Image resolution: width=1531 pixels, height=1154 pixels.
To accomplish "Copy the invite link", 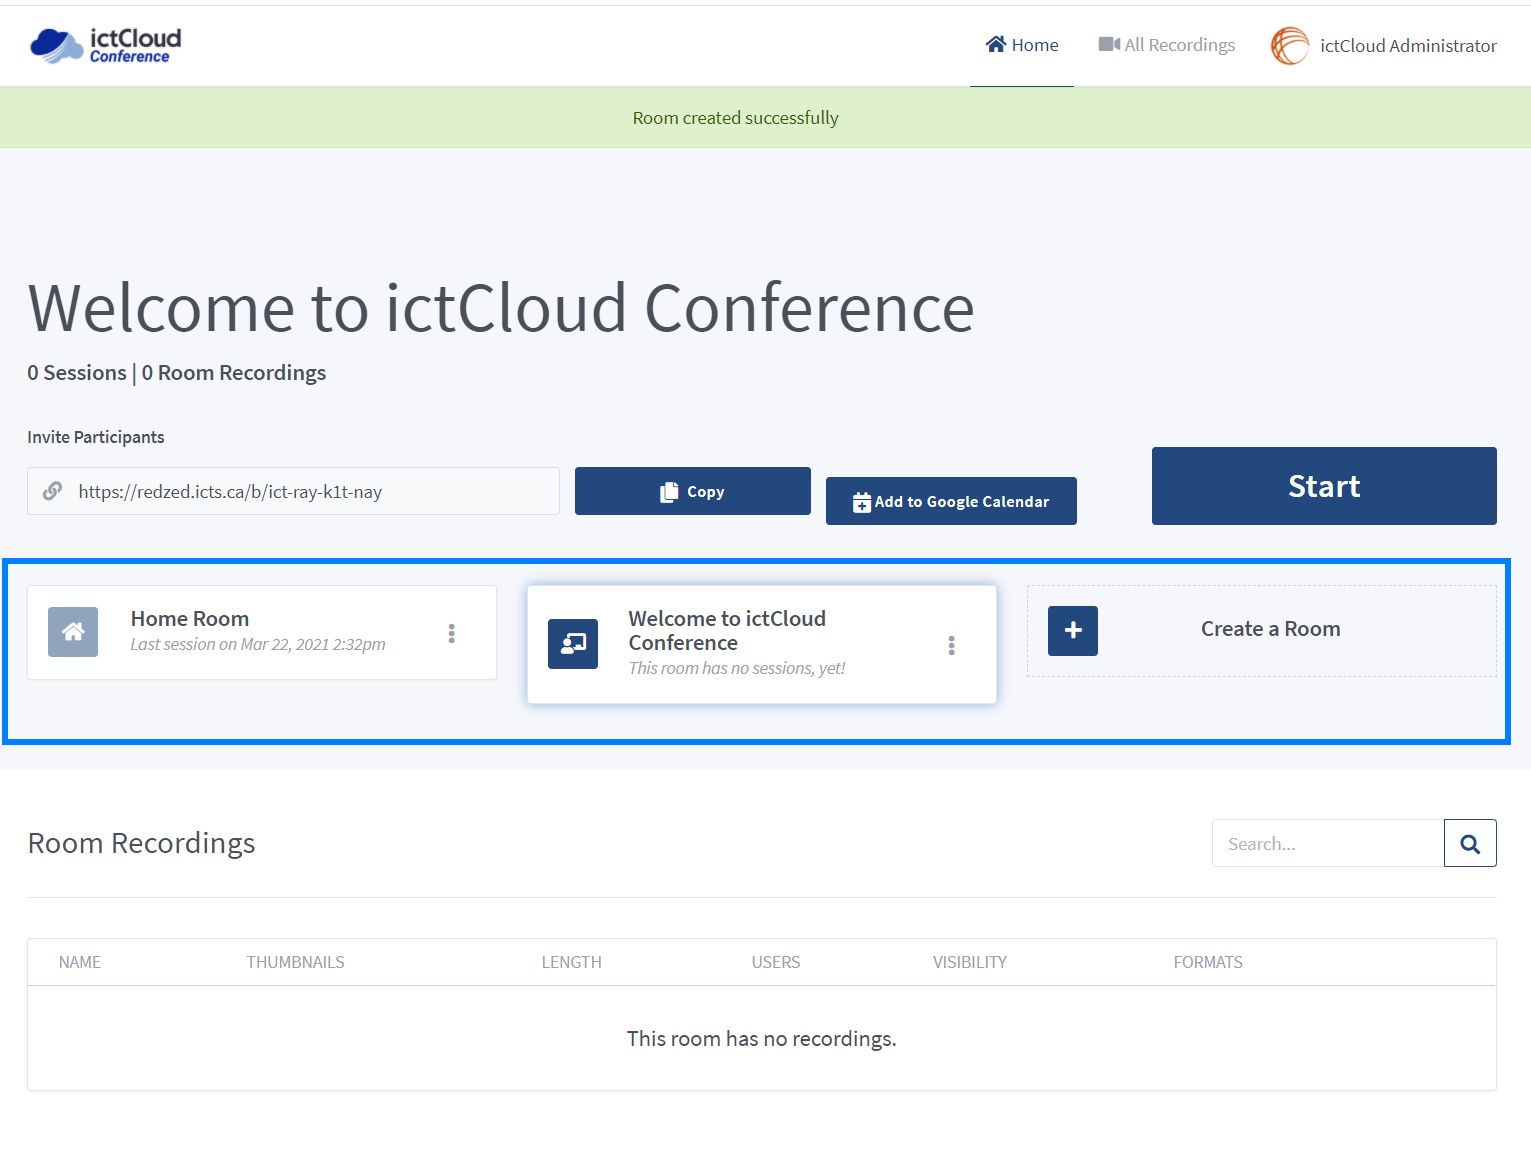I will coord(692,491).
